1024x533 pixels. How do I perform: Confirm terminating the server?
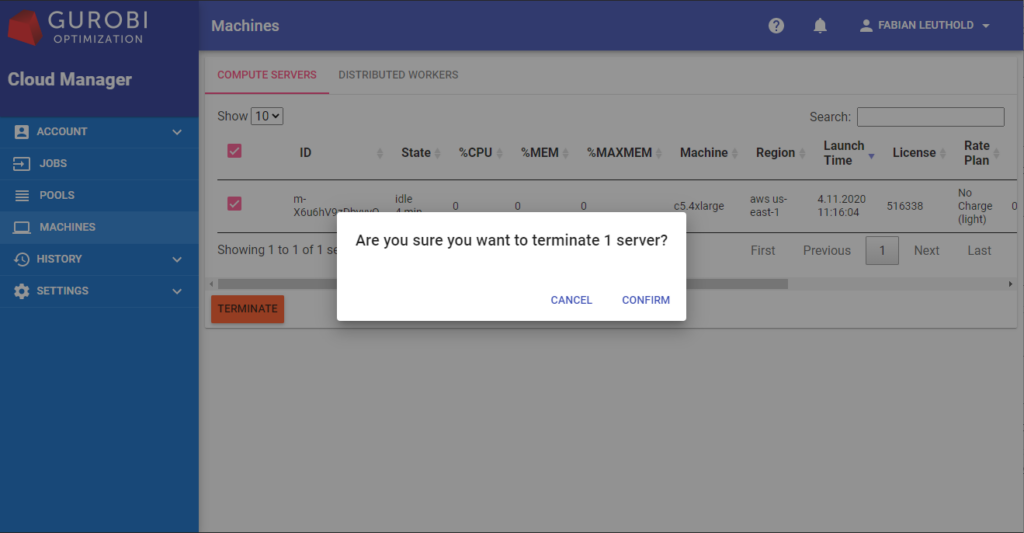[645, 300]
